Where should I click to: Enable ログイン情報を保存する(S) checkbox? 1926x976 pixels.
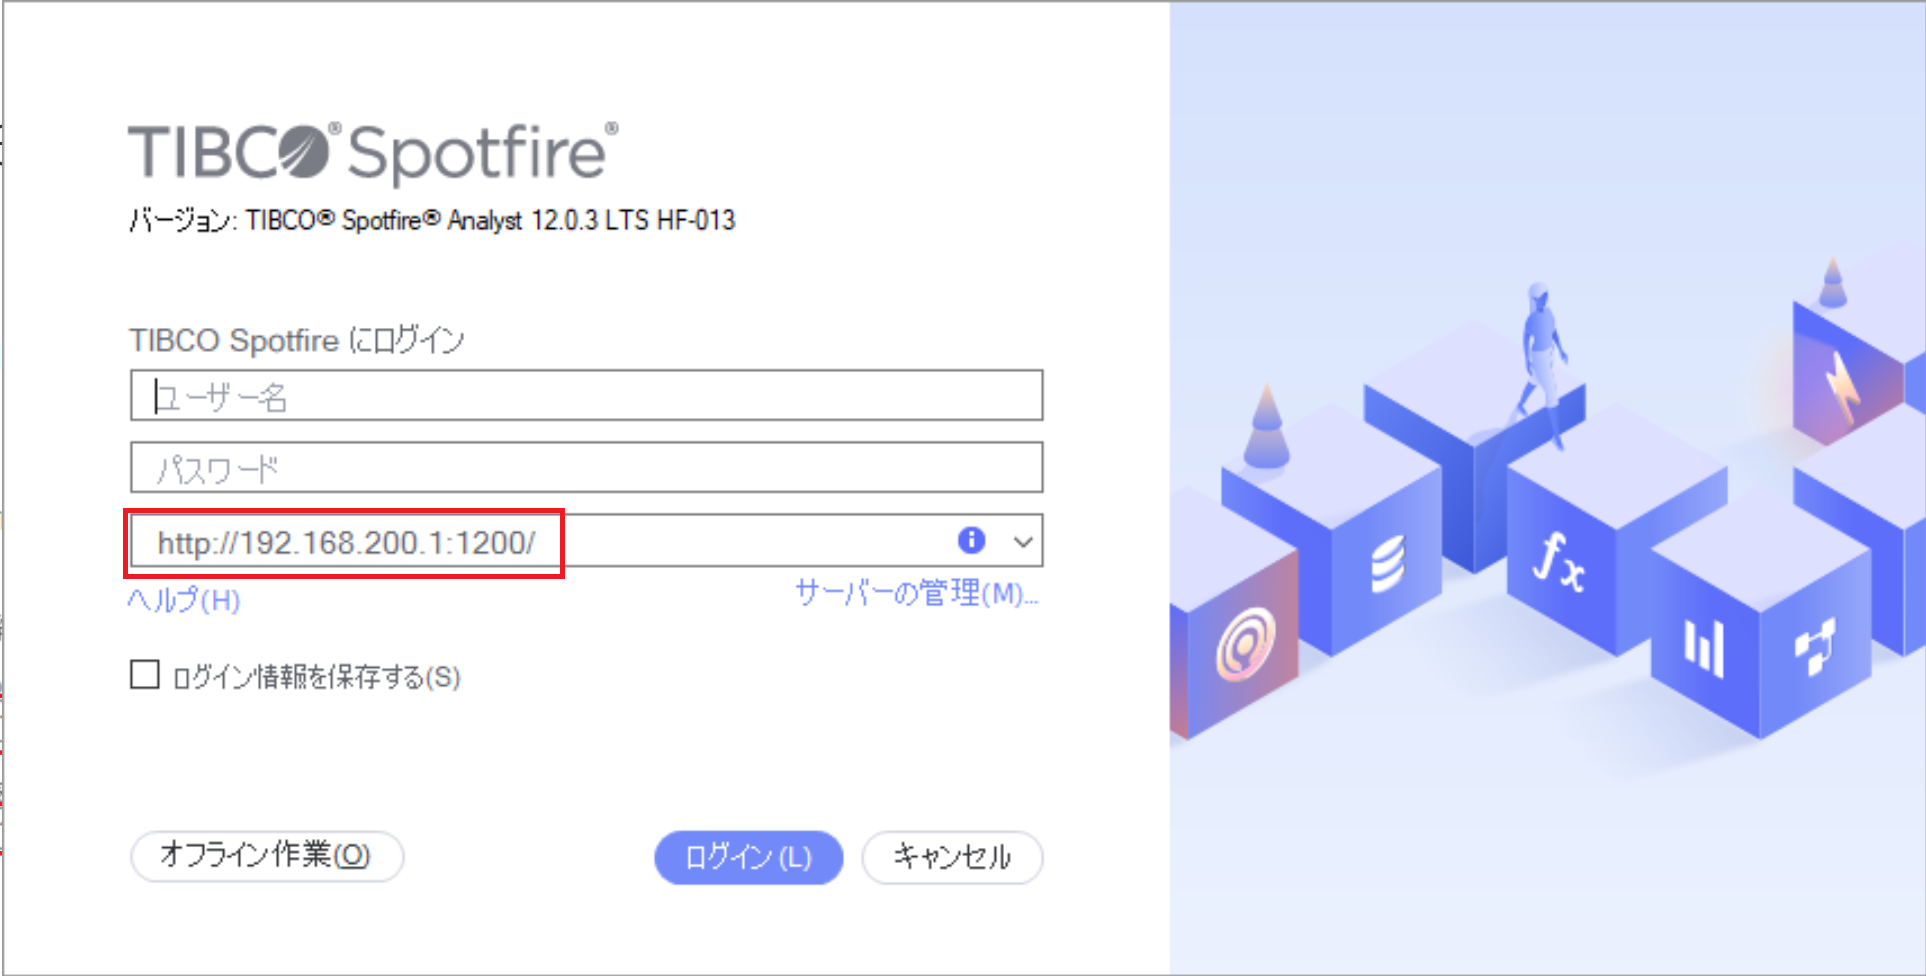coord(145,675)
